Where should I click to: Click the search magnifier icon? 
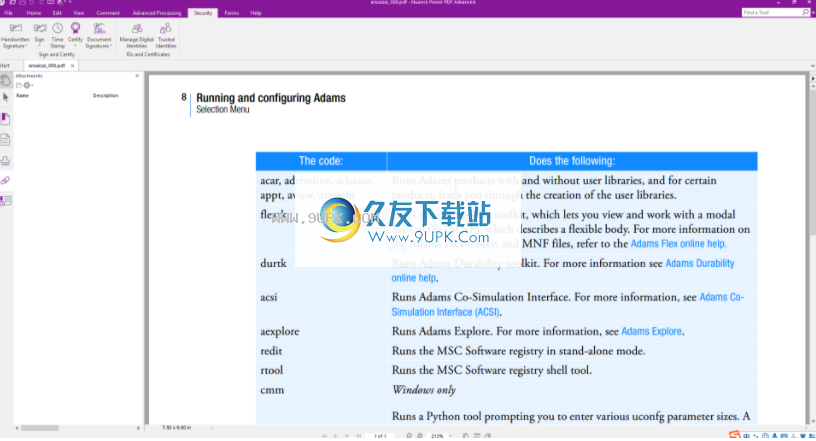click(806, 12)
